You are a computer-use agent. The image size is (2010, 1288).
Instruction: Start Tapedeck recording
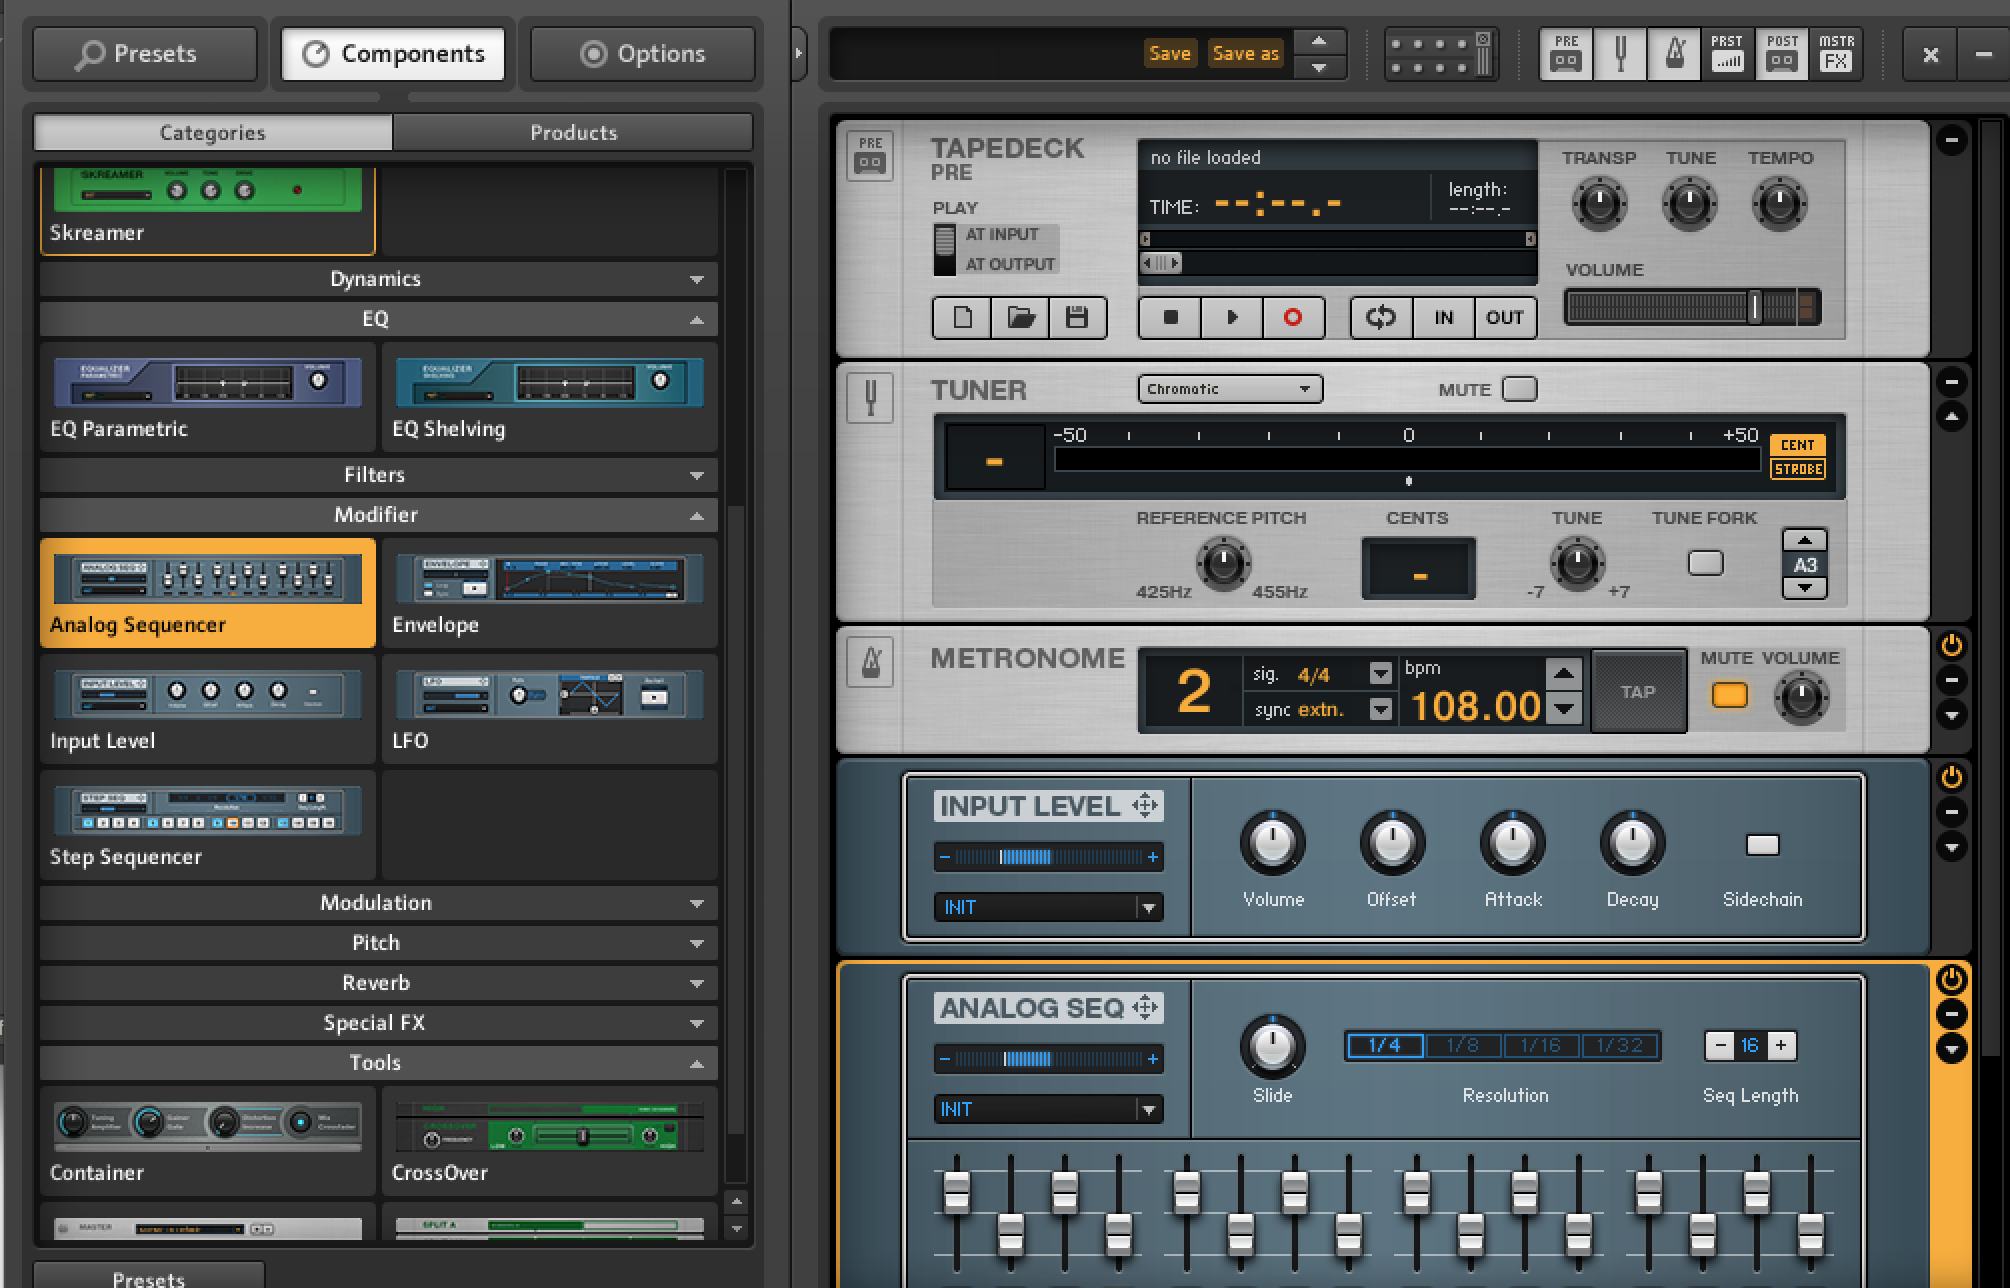tap(1293, 318)
